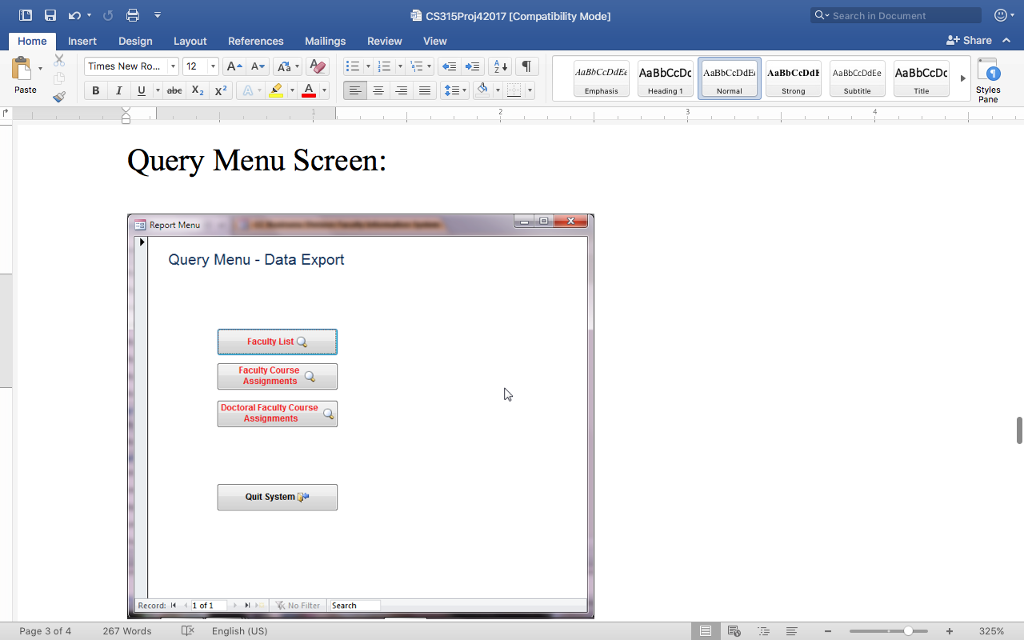Click the 267 Words count in status bar

point(127,631)
